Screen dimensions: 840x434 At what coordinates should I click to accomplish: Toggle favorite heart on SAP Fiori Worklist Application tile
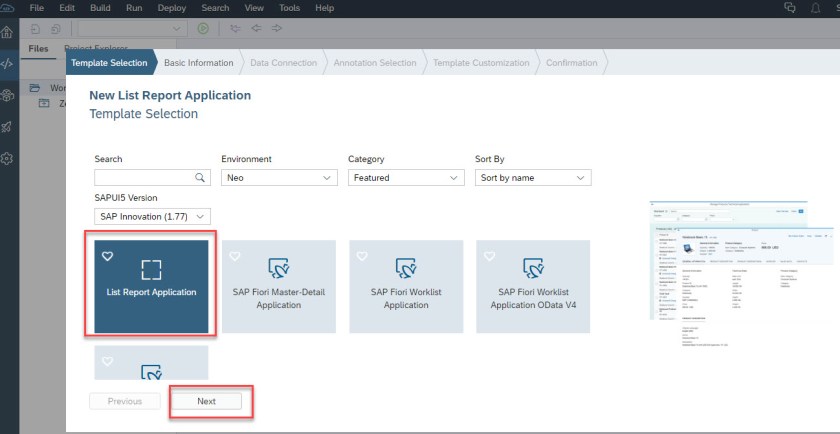click(362, 256)
